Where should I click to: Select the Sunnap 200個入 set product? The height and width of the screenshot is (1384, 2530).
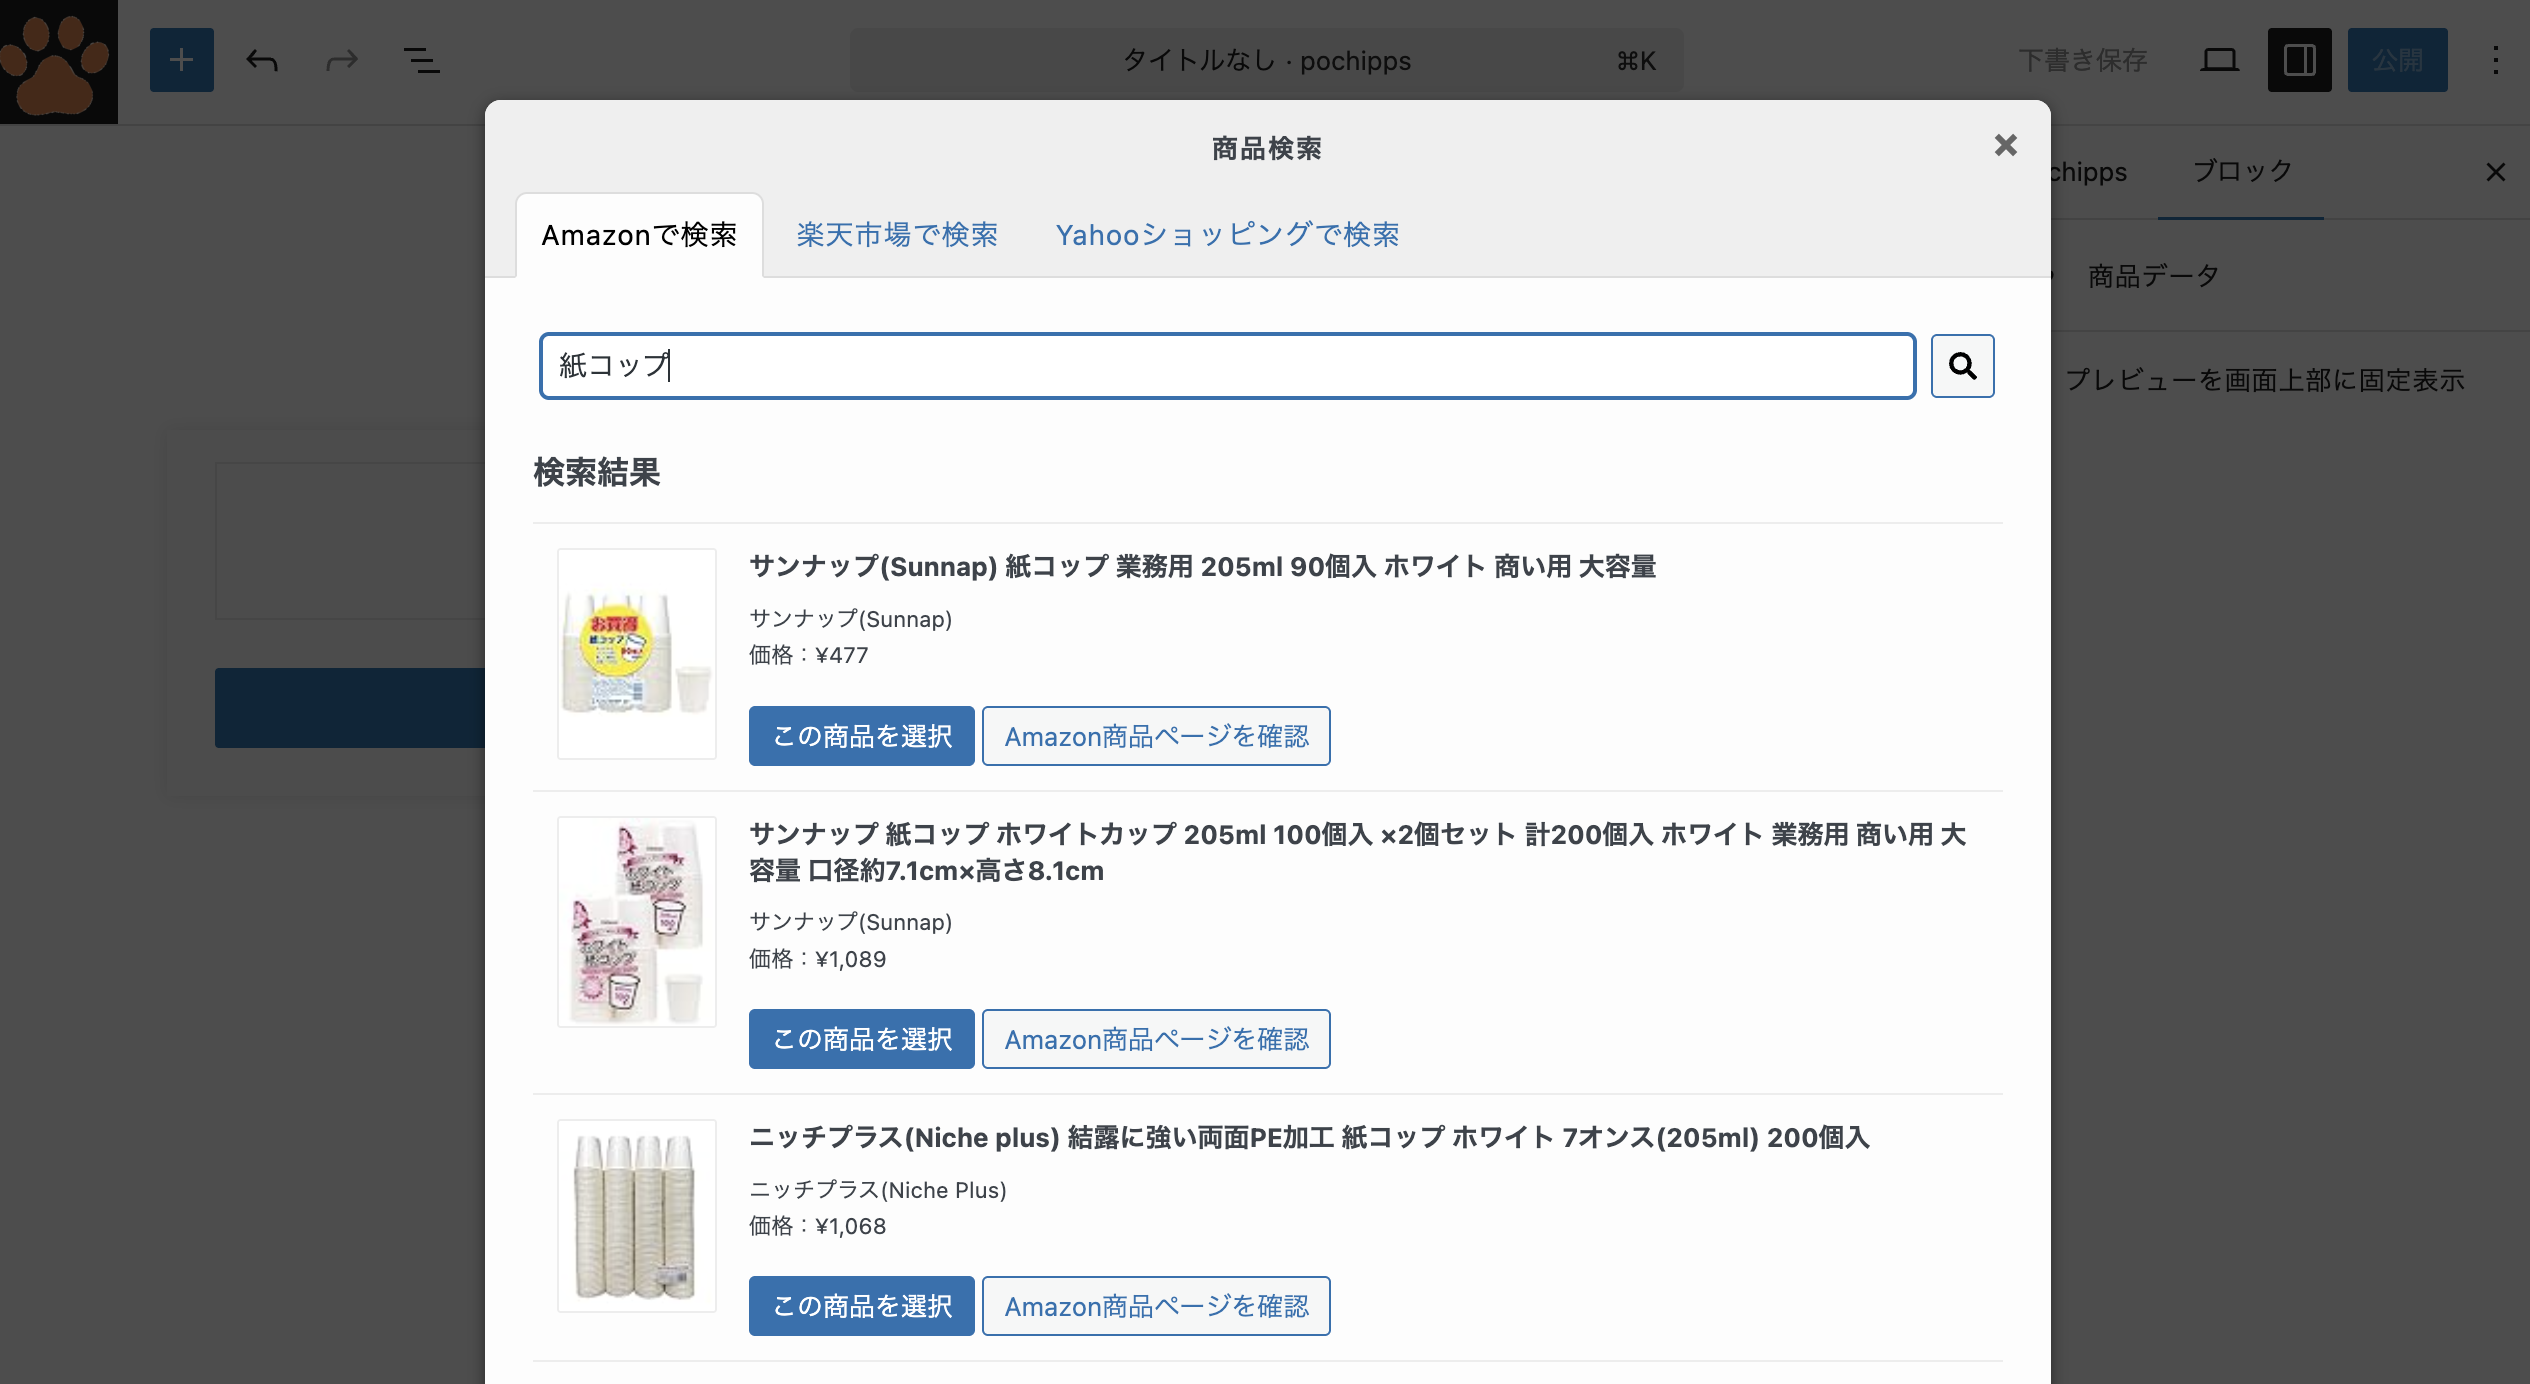(x=861, y=1039)
